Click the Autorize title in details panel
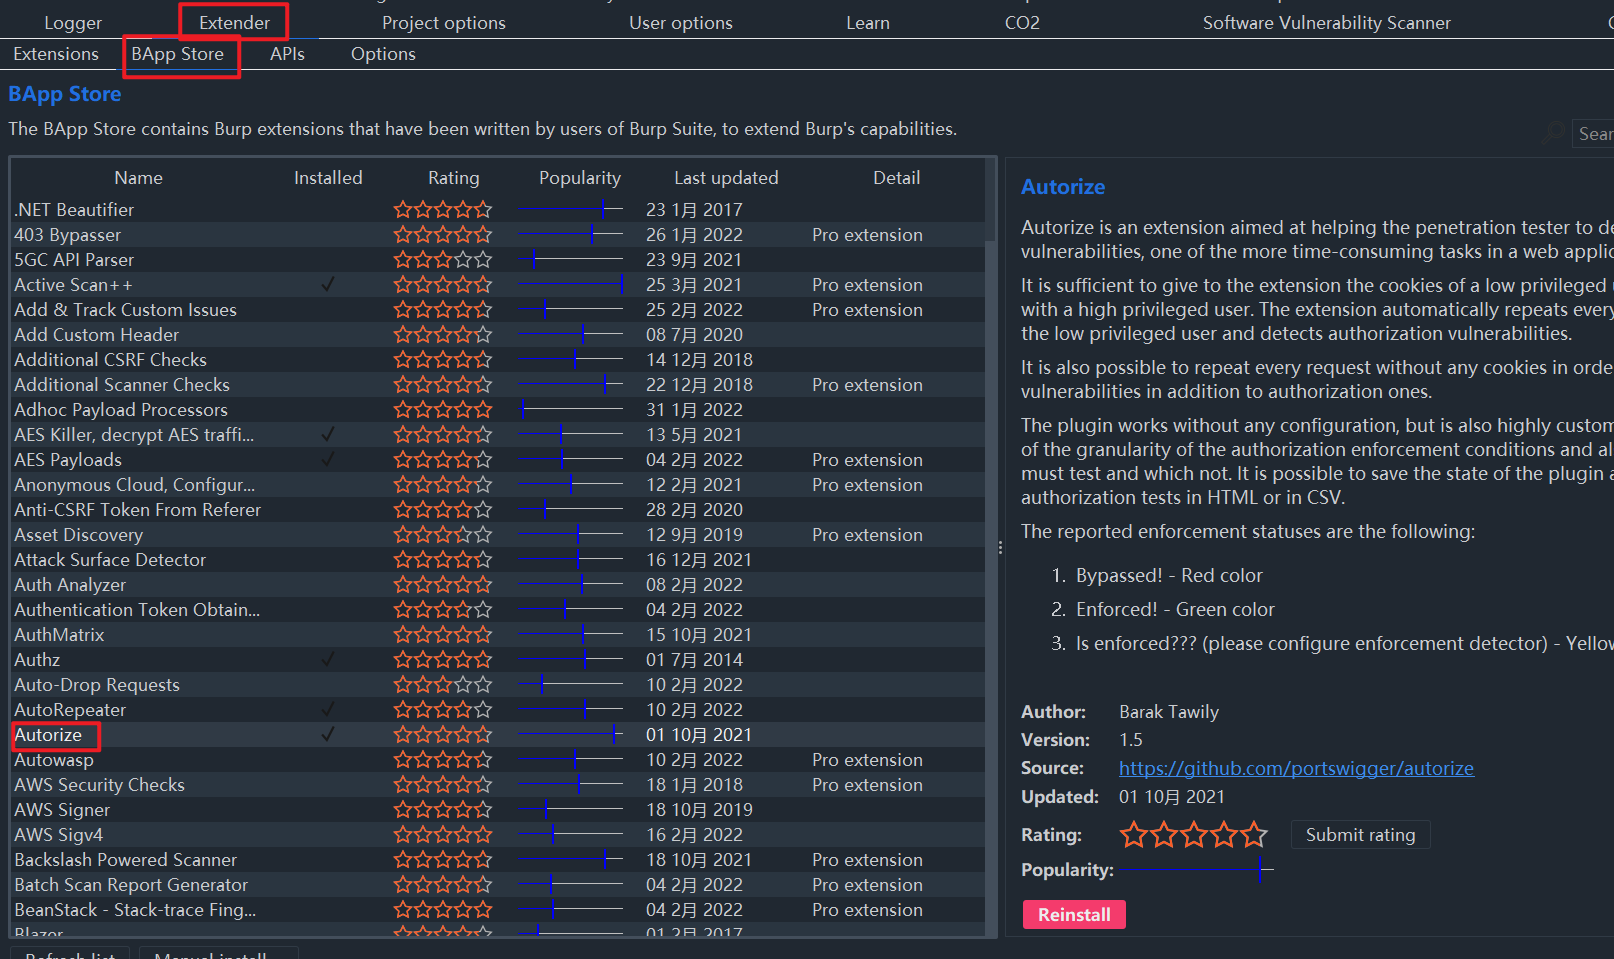The image size is (1614, 959). 1063,187
